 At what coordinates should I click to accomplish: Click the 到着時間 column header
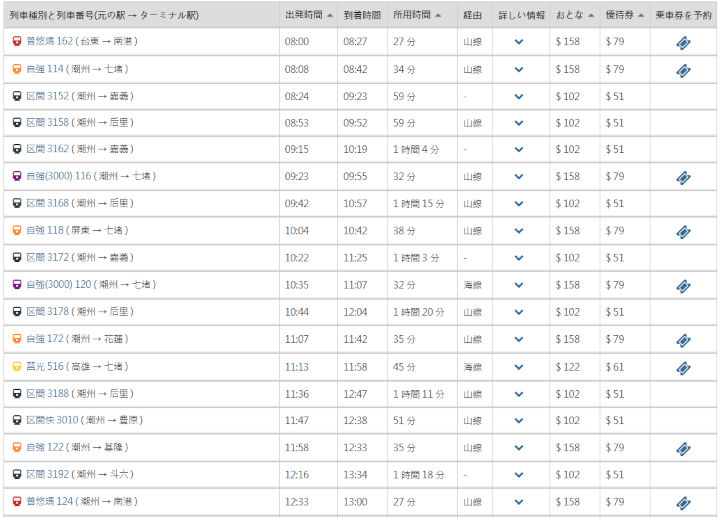(x=362, y=15)
